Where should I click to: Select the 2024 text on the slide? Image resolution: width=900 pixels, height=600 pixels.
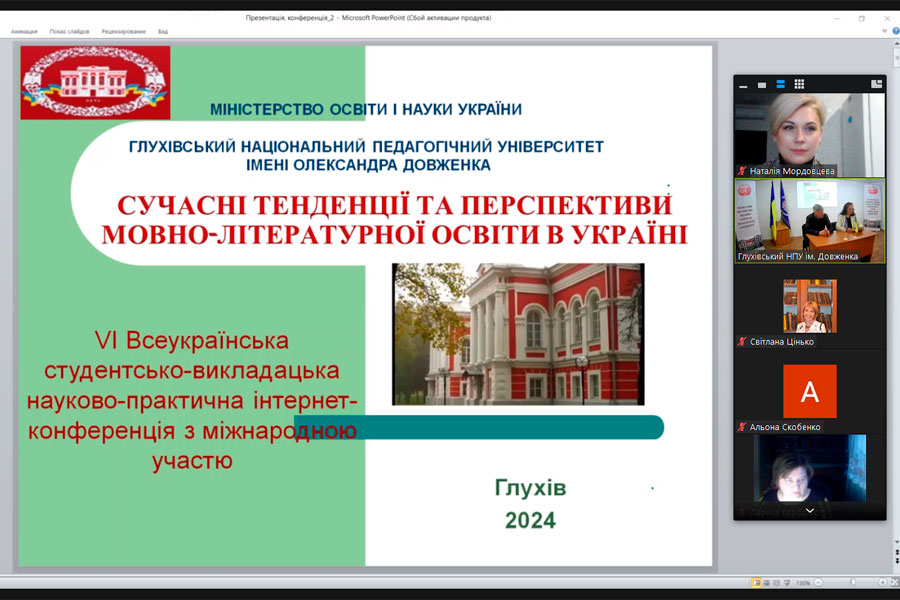[x=530, y=520]
